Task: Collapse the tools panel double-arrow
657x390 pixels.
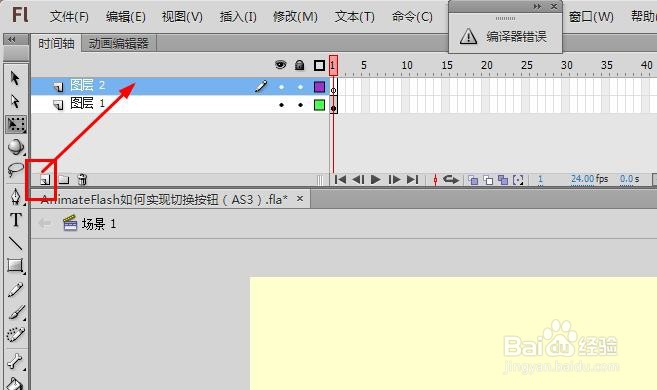Action: click(x=12, y=39)
